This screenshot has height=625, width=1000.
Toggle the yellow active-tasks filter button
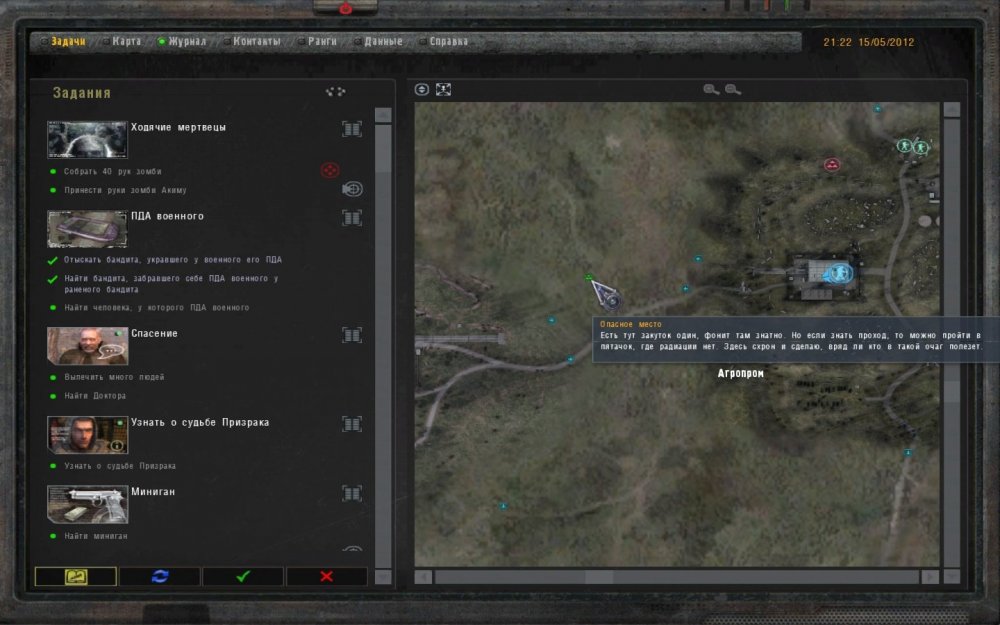[76, 577]
